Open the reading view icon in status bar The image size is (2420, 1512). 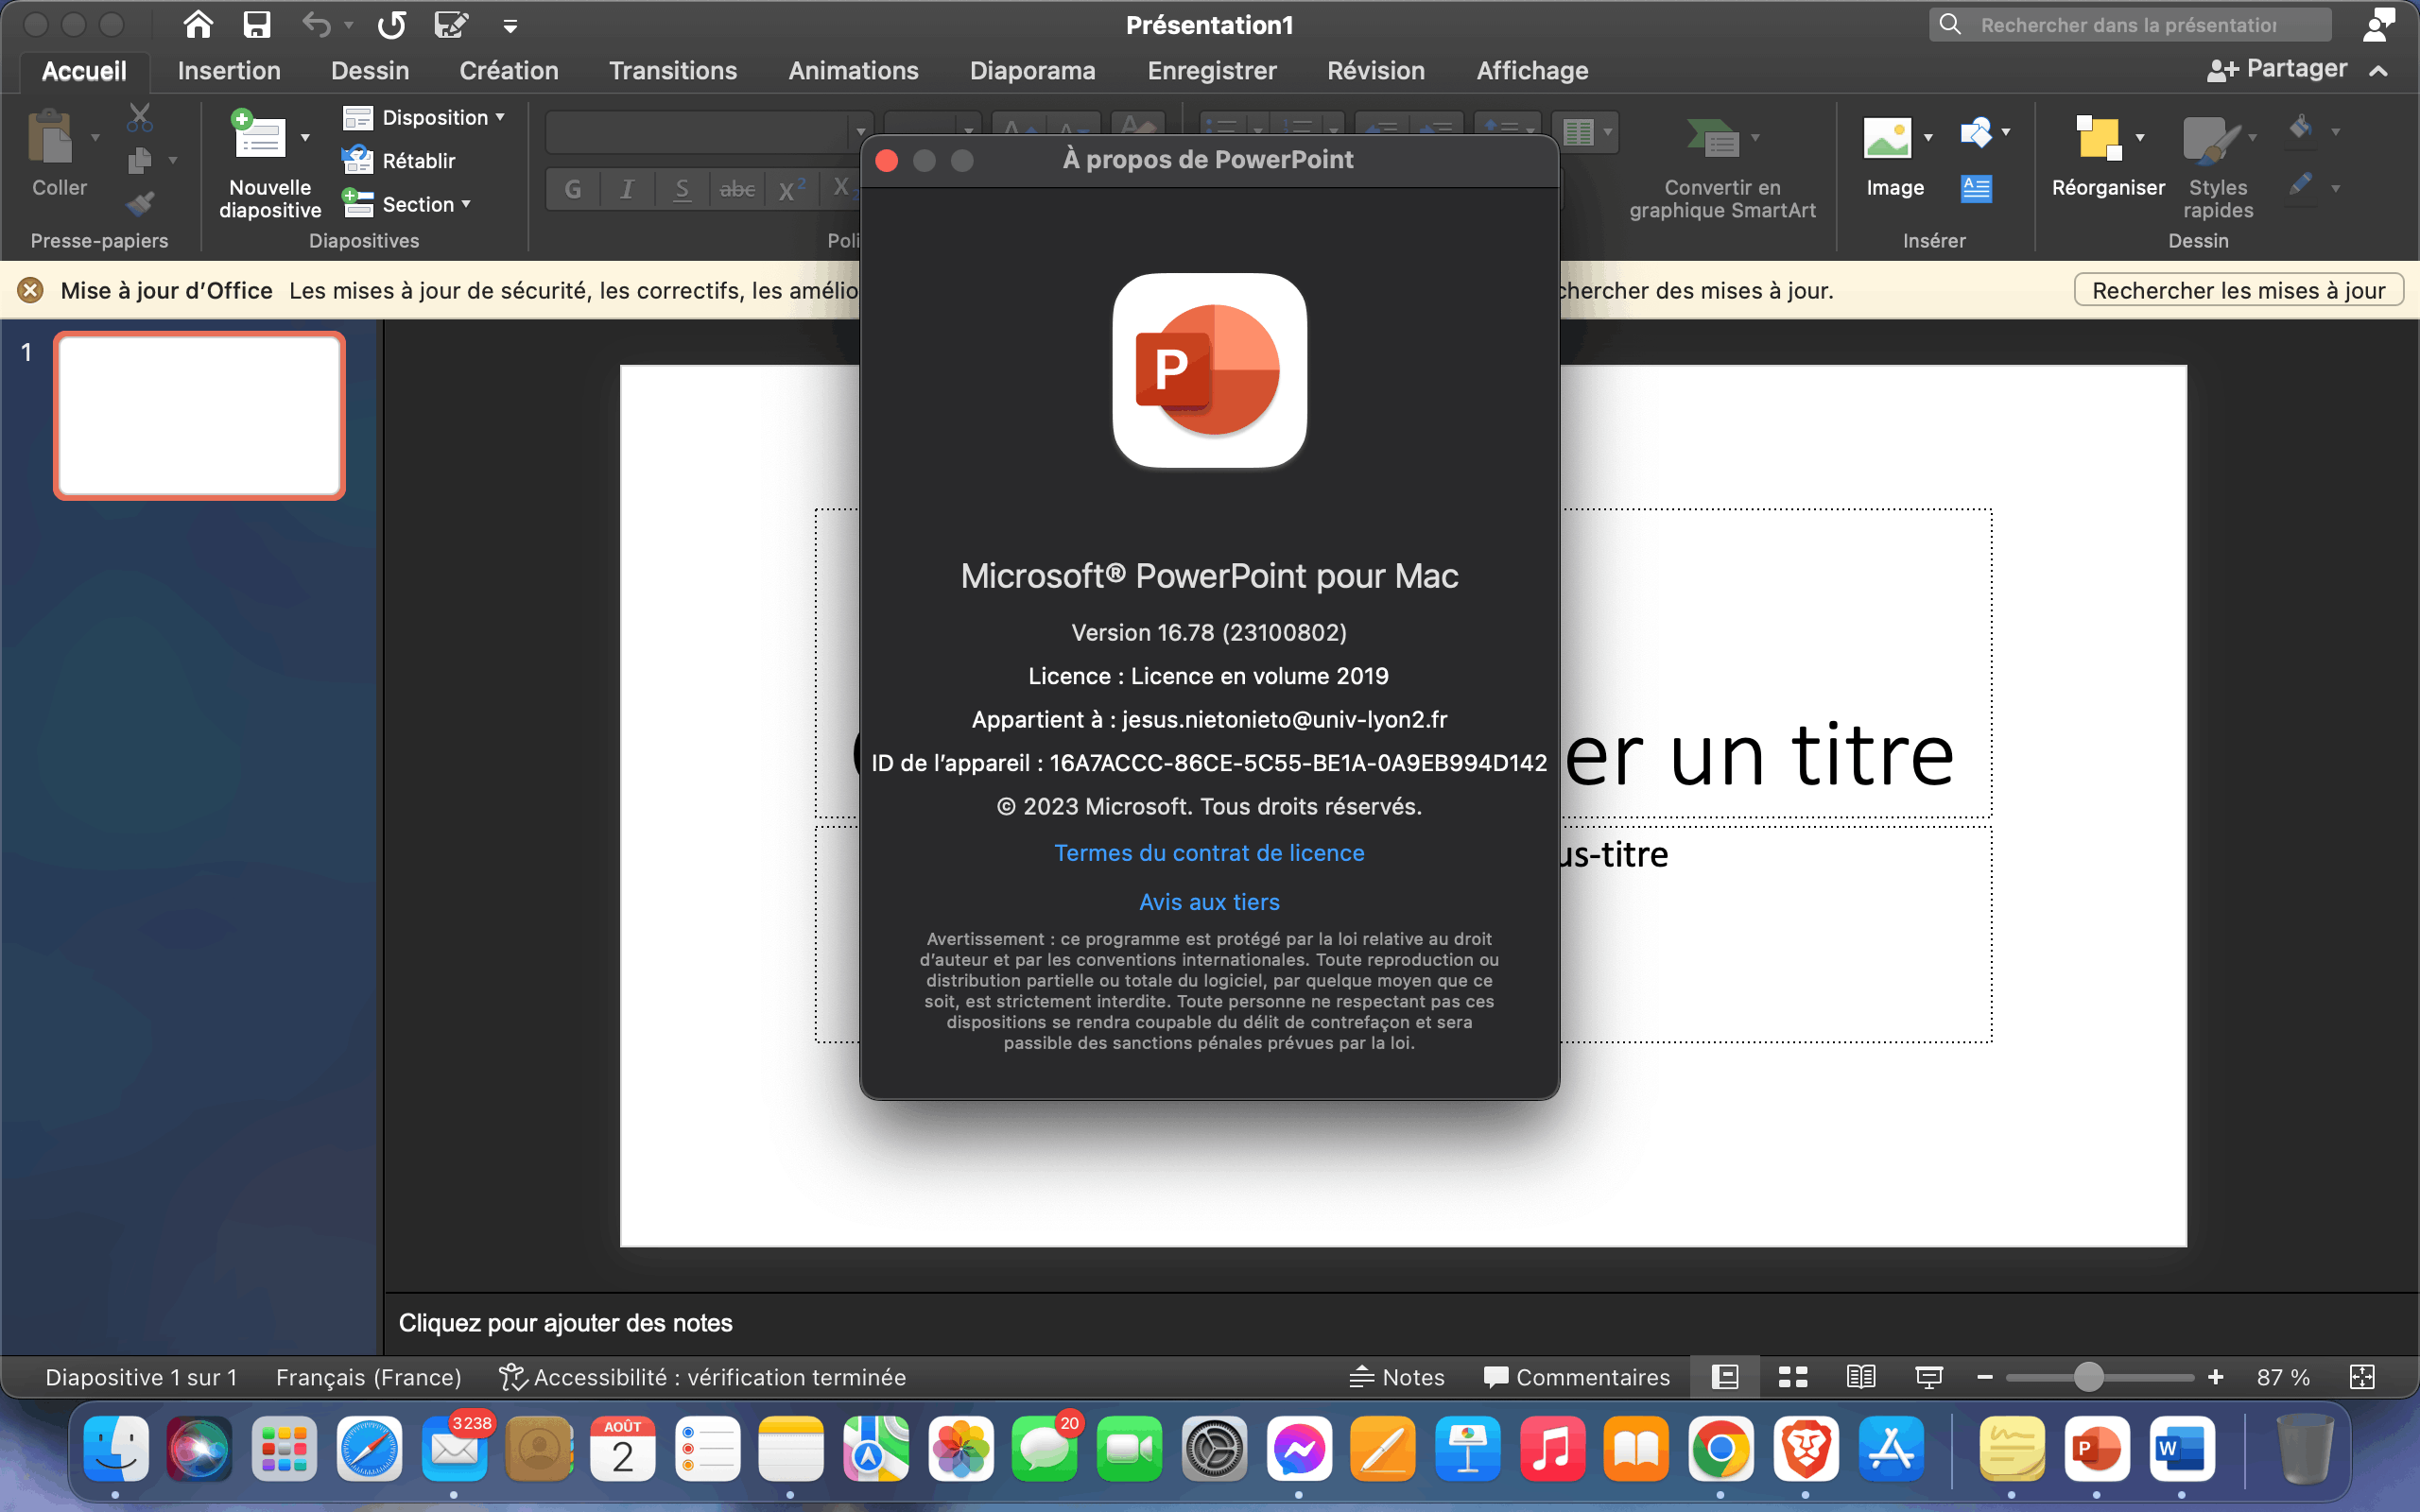1861,1377
